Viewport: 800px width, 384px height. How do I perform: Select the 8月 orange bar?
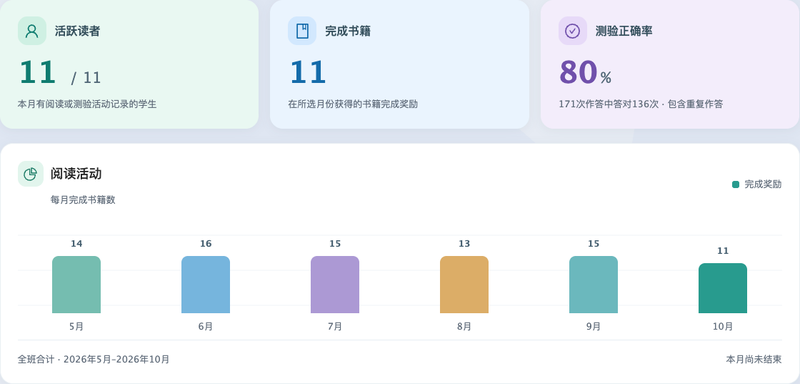click(x=464, y=285)
